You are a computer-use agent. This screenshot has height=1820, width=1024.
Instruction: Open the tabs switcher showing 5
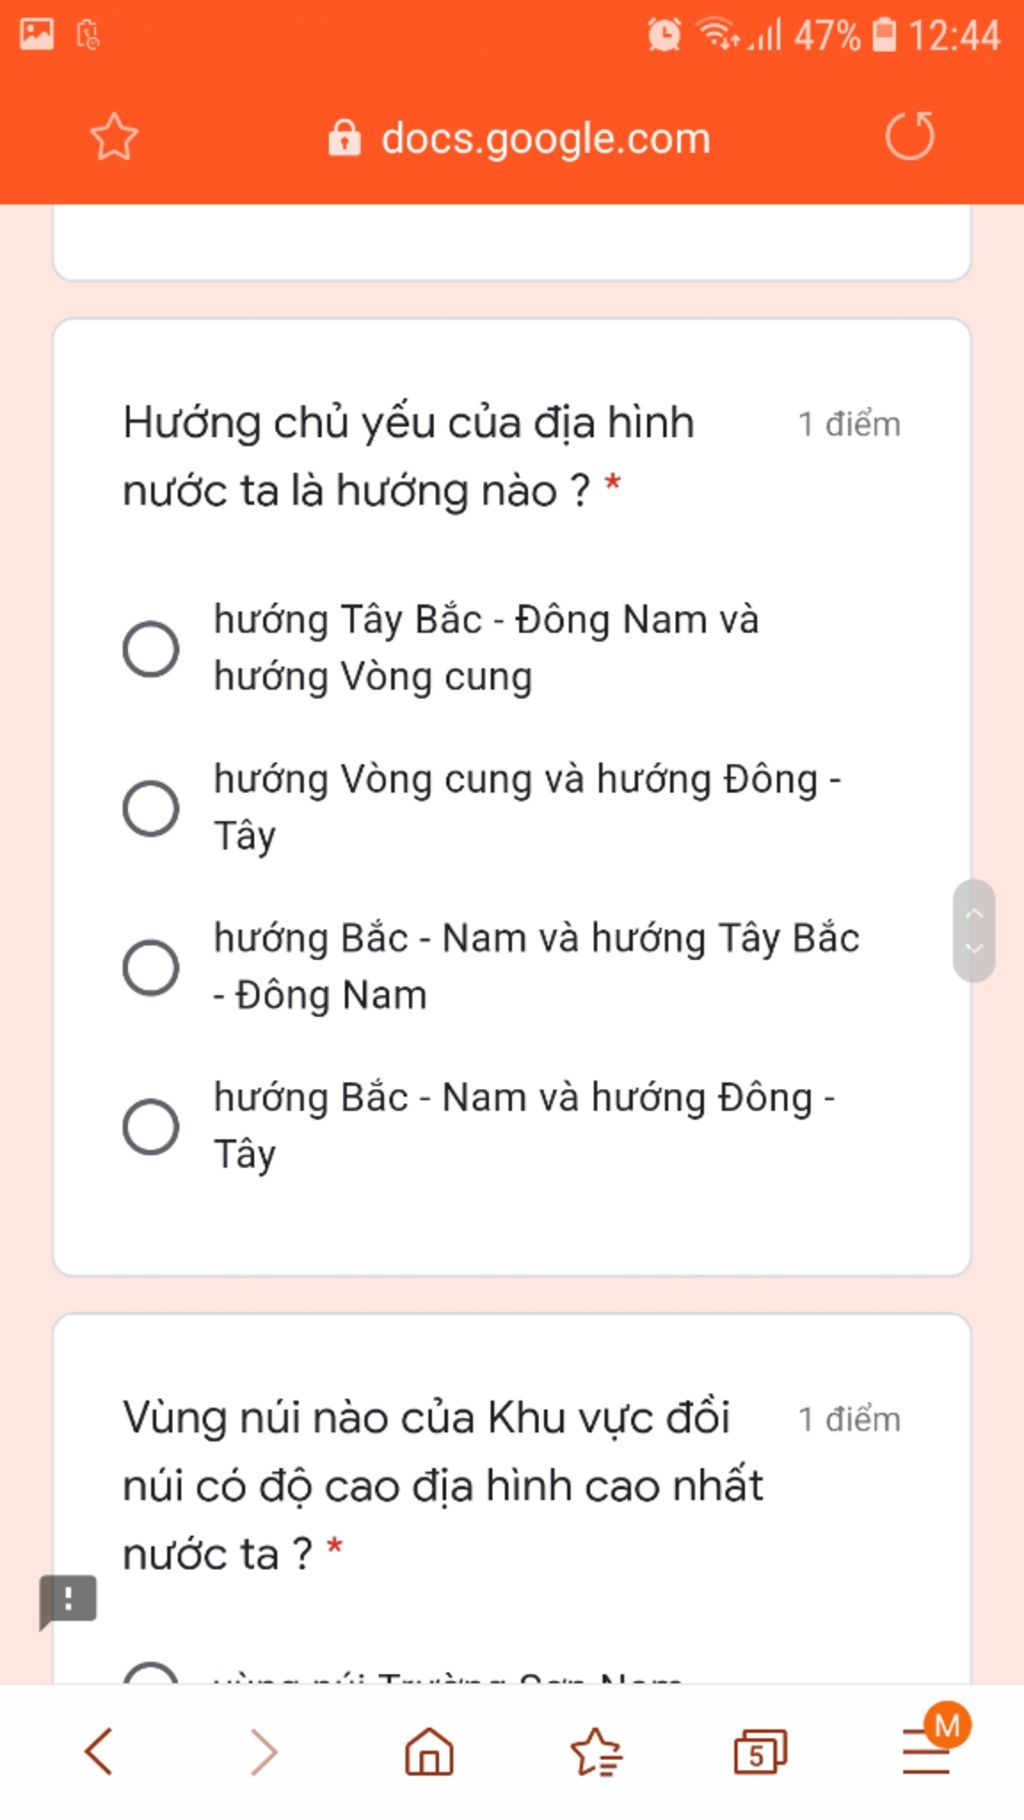(760, 1751)
